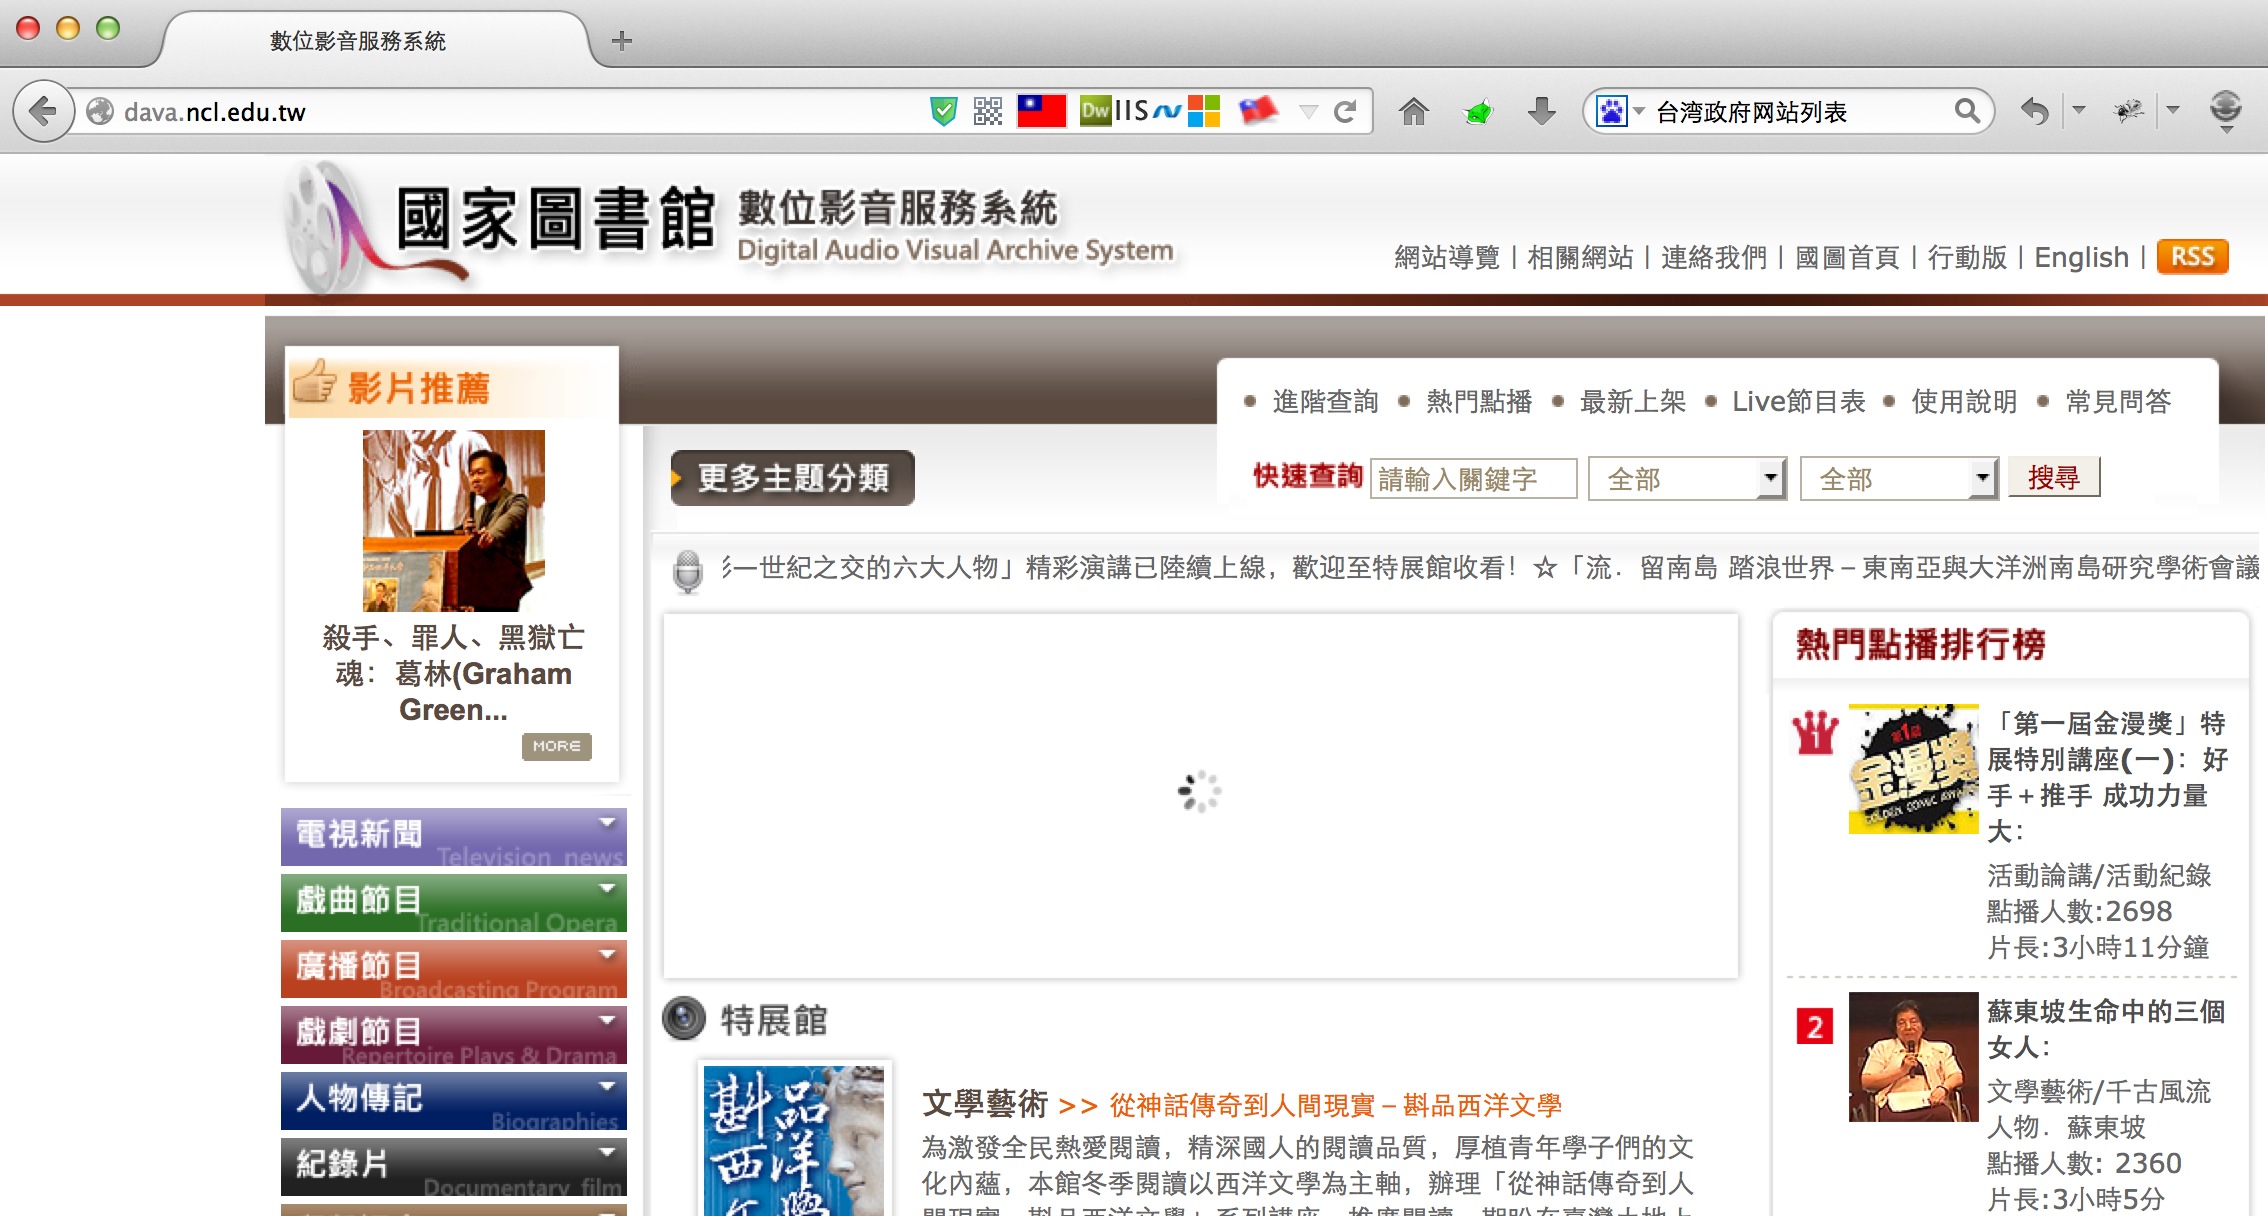This screenshot has width=2268, height=1216.
Task: Open the 熱門點播 menu item
Action: [x=1479, y=401]
